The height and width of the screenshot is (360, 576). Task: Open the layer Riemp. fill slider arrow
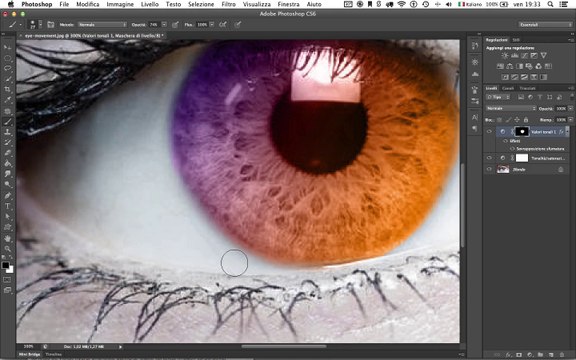[x=570, y=120]
